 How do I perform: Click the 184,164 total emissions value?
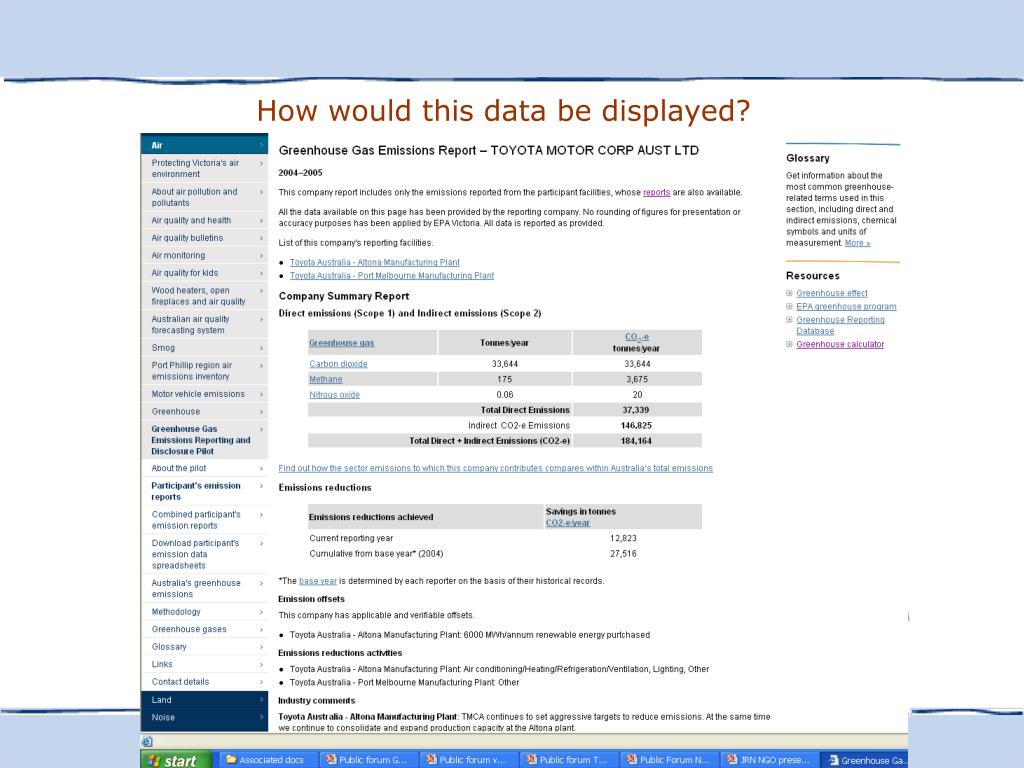pos(635,441)
